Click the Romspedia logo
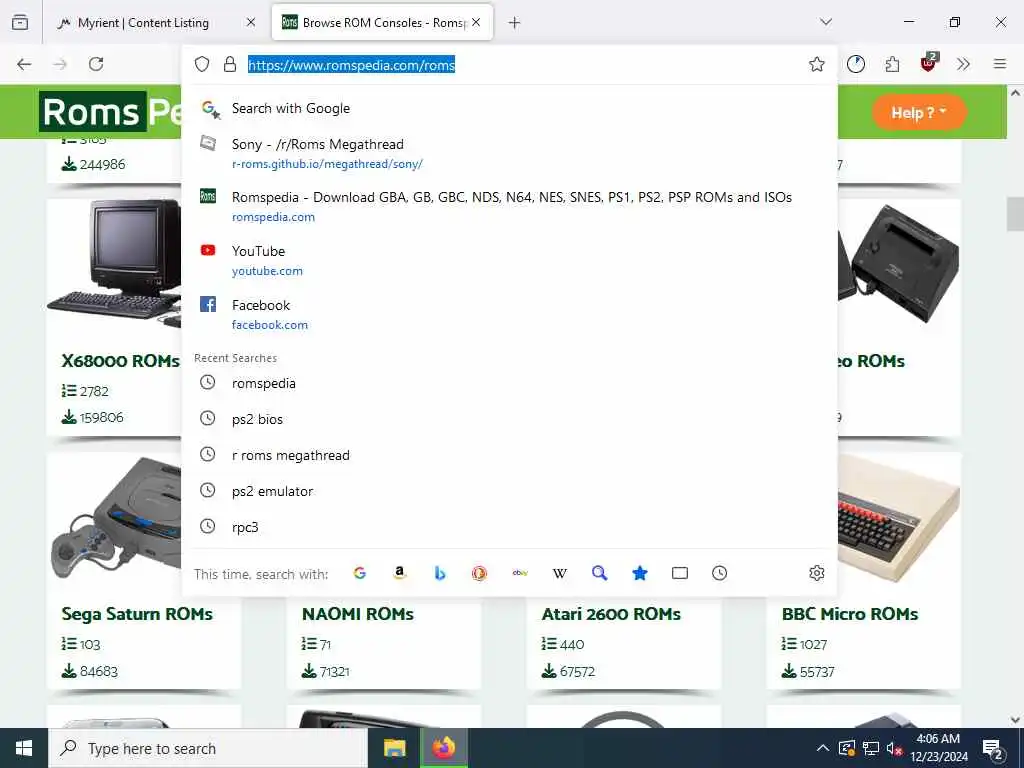 [x=111, y=112]
